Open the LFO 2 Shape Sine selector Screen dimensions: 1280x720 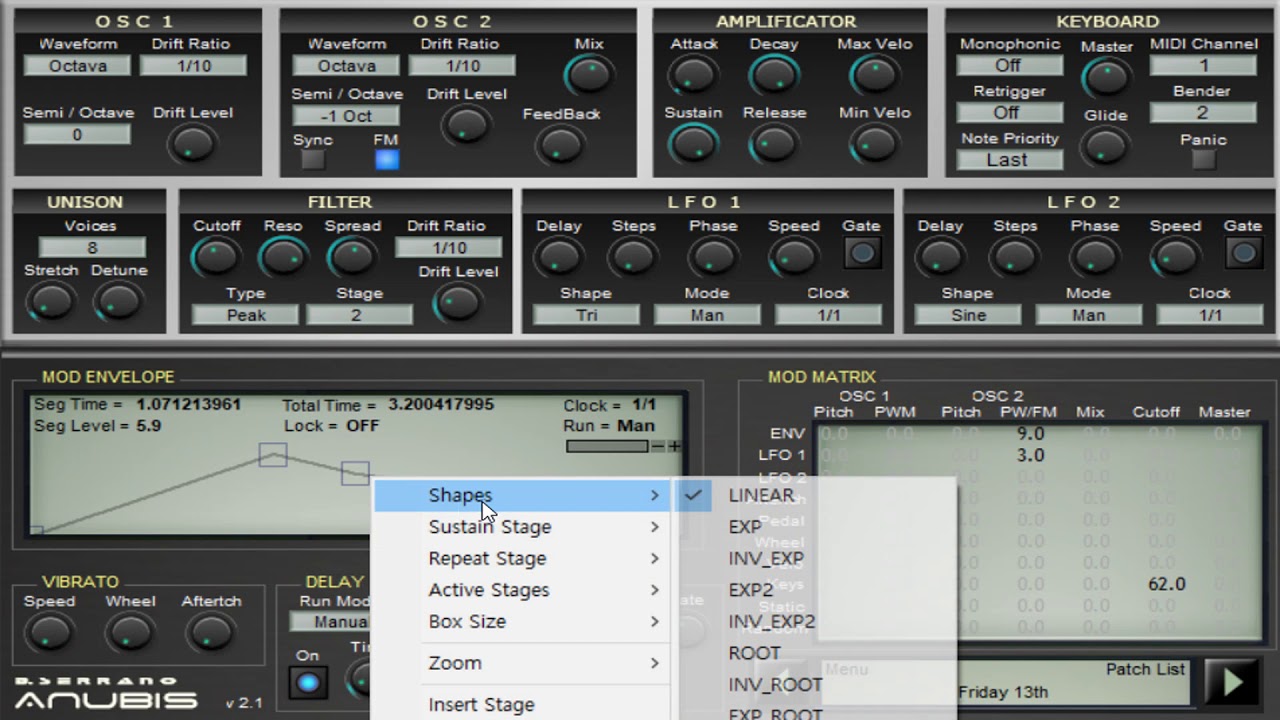click(x=968, y=315)
